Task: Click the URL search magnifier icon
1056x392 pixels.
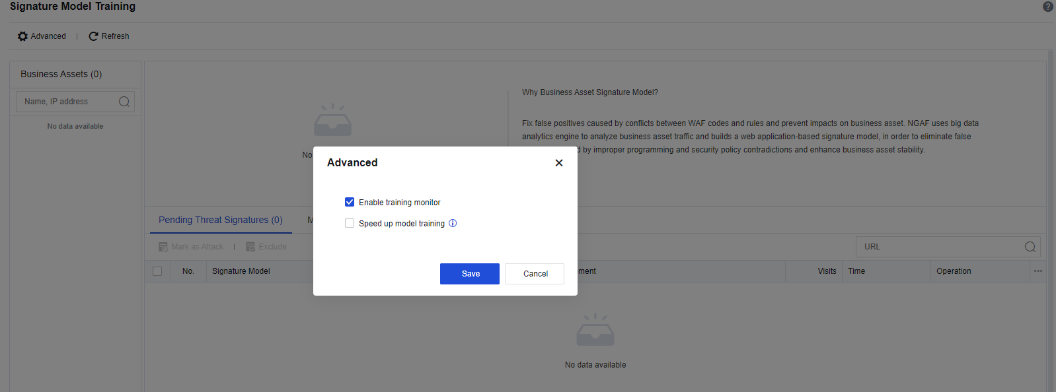Action: [x=1030, y=247]
